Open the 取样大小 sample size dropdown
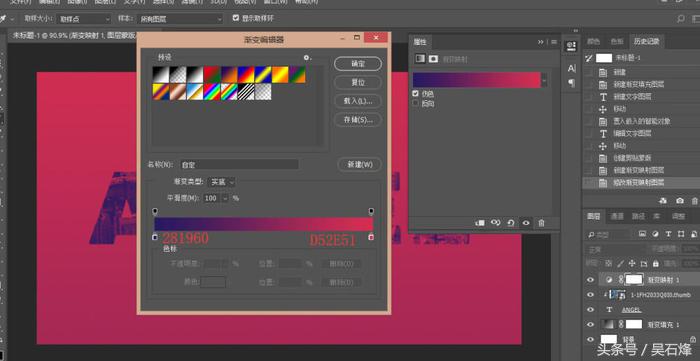 83,19
